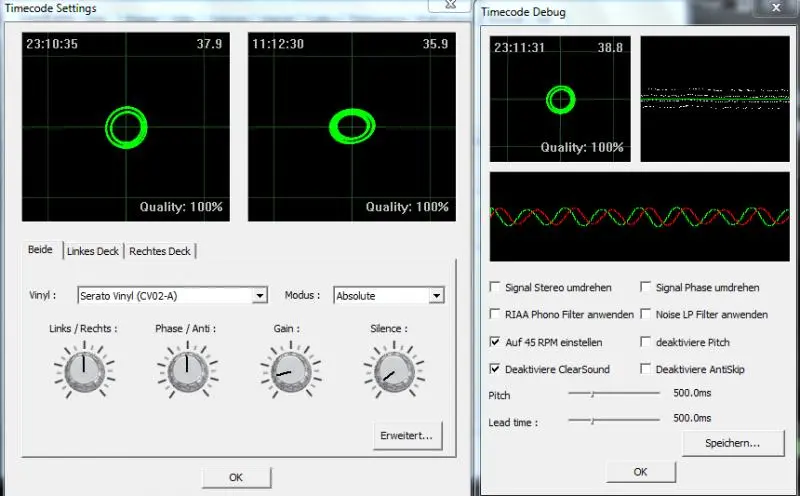This screenshot has width=800, height=496.
Task: Click the Gain knob
Action: coord(285,371)
